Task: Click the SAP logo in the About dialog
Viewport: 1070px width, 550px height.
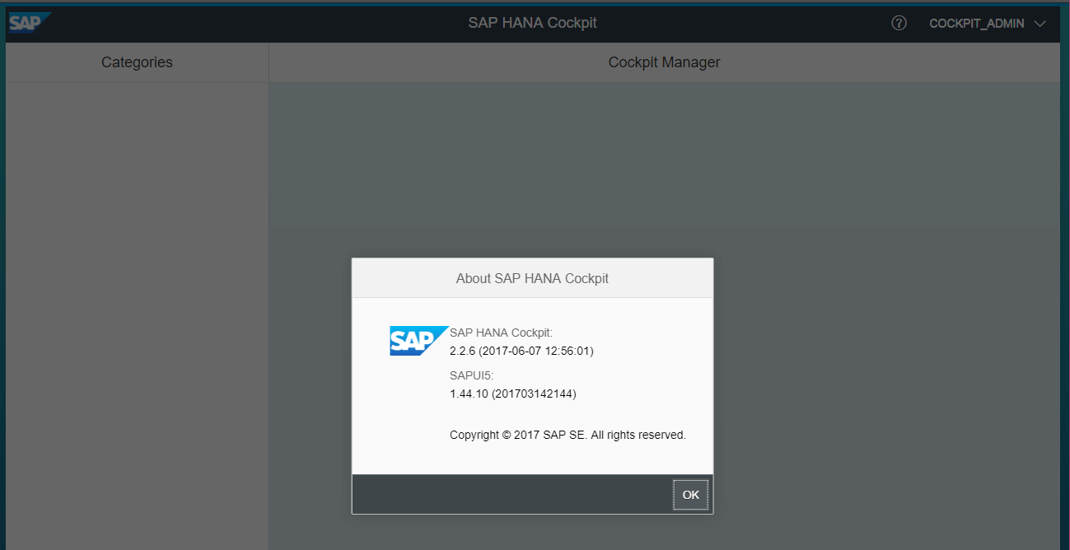Action: point(419,341)
